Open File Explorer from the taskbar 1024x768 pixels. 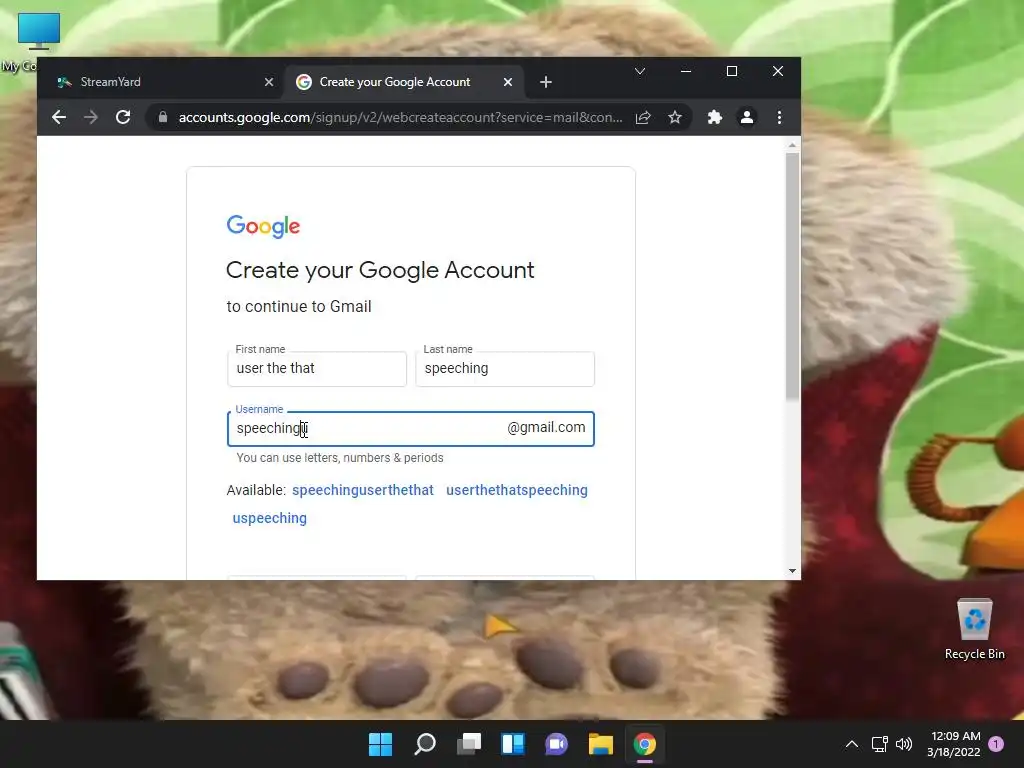point(601,744)
